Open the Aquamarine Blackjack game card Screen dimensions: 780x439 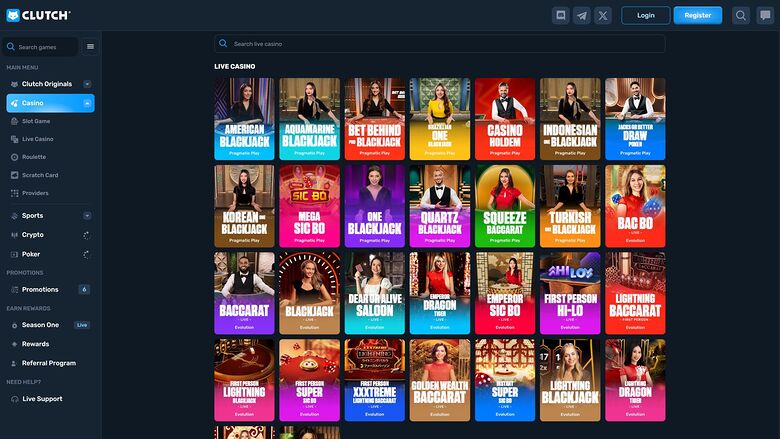tap(309, 119)
